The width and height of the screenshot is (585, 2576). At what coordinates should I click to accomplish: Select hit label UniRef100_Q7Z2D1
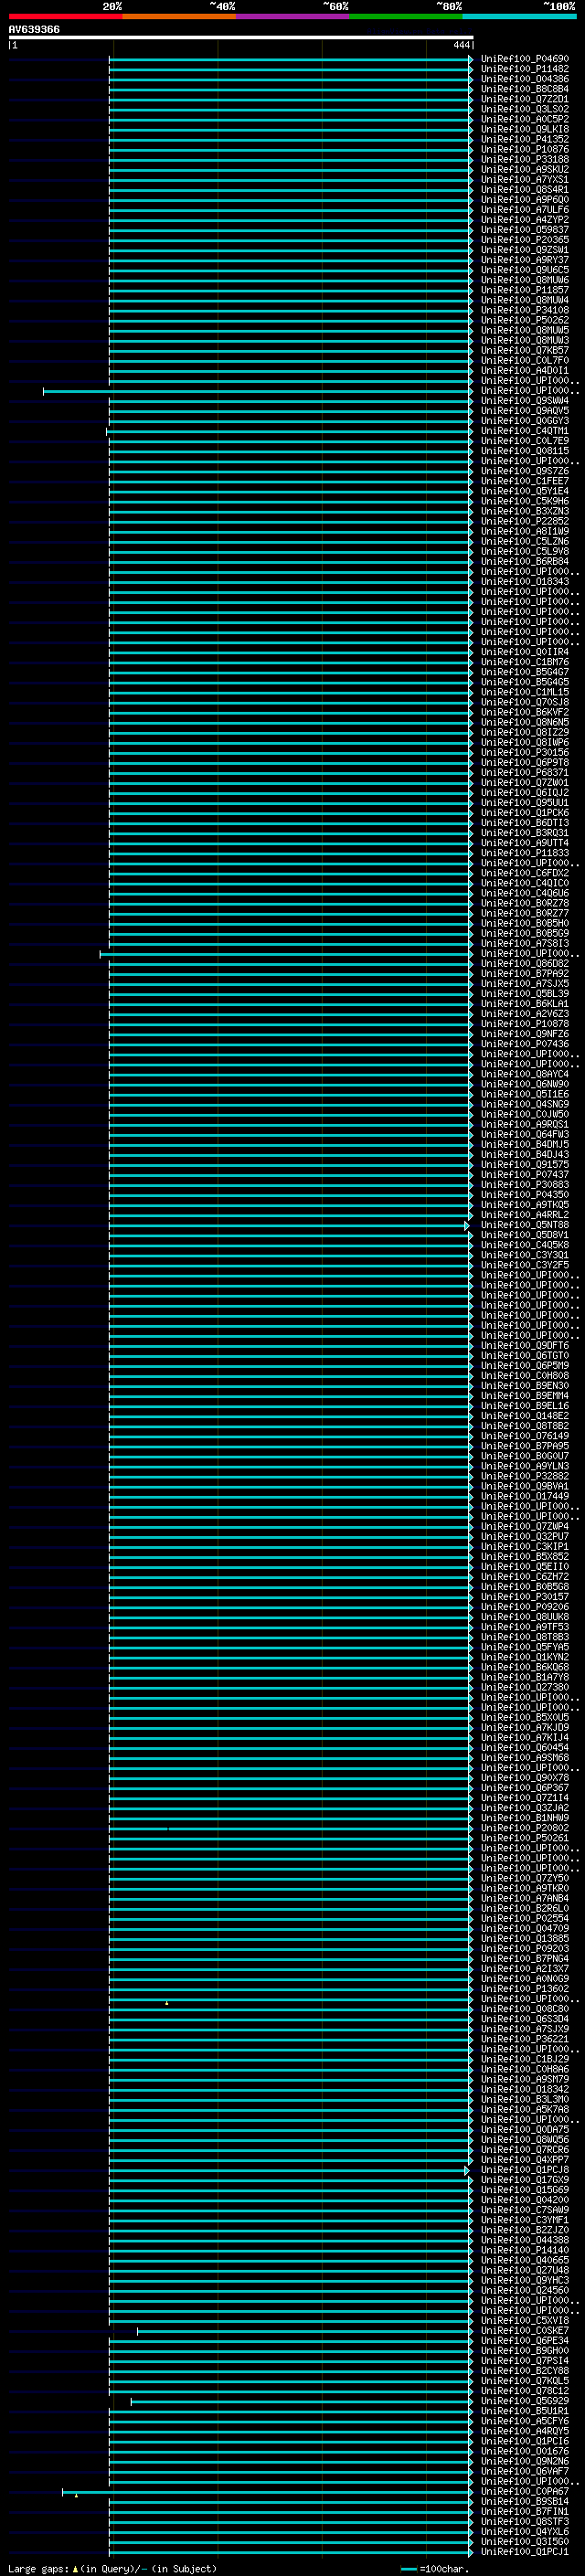pos(524,99)
